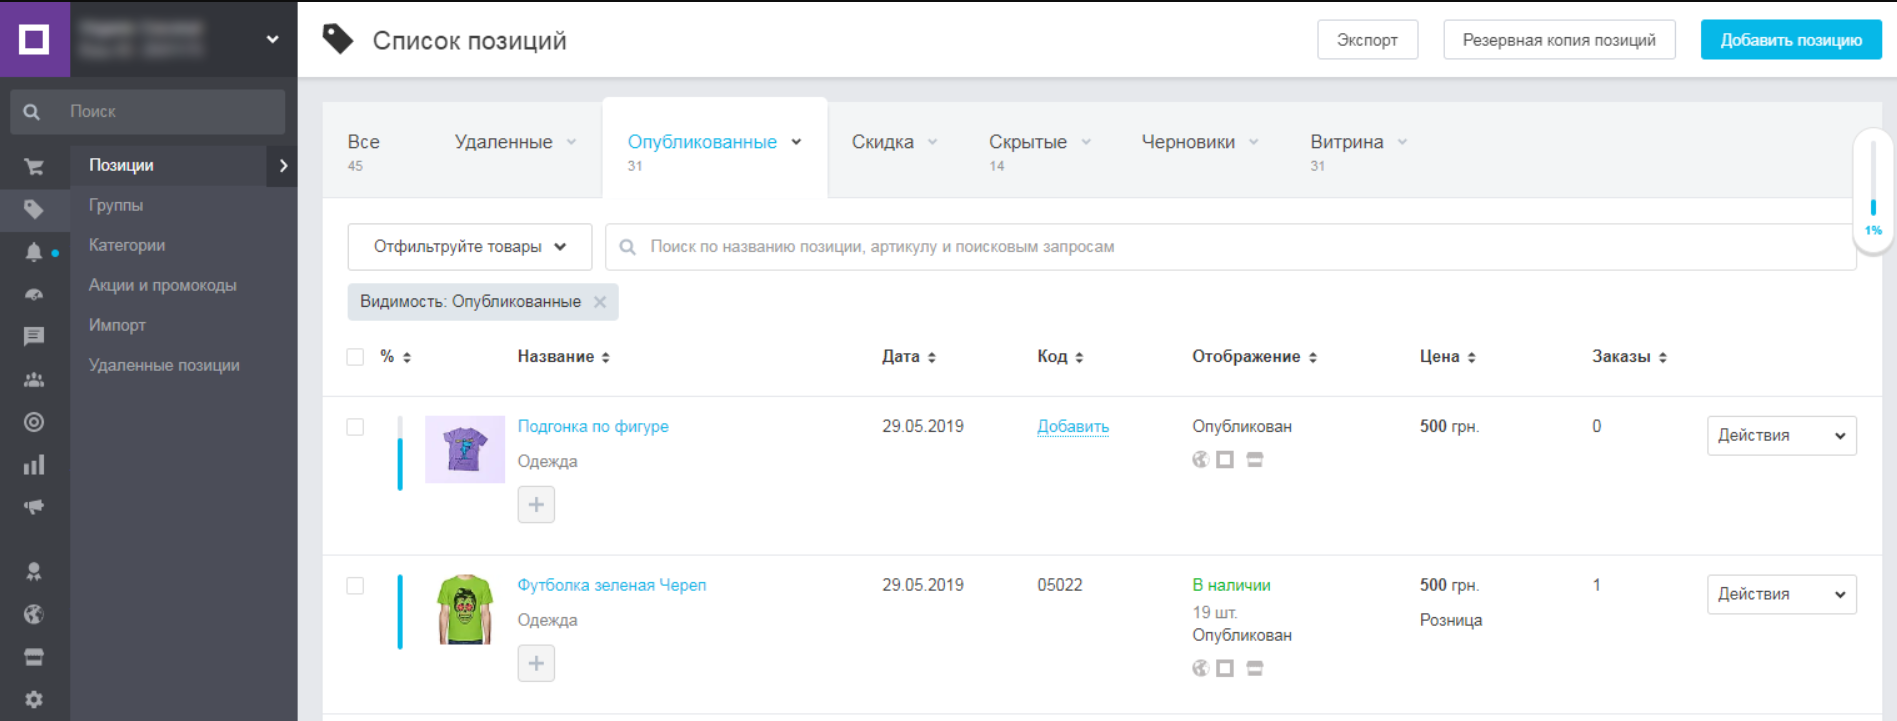Image resolution: width=1897 pixels, height=721 pixels.
Task: Click the customers group icon in sidebar
Action: (34, 380)
